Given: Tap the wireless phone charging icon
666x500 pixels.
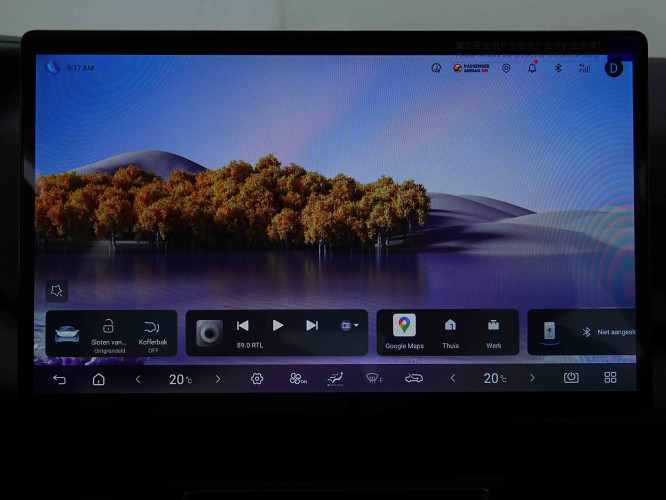Looking at the screenshot, I should (x=549, y=331).
